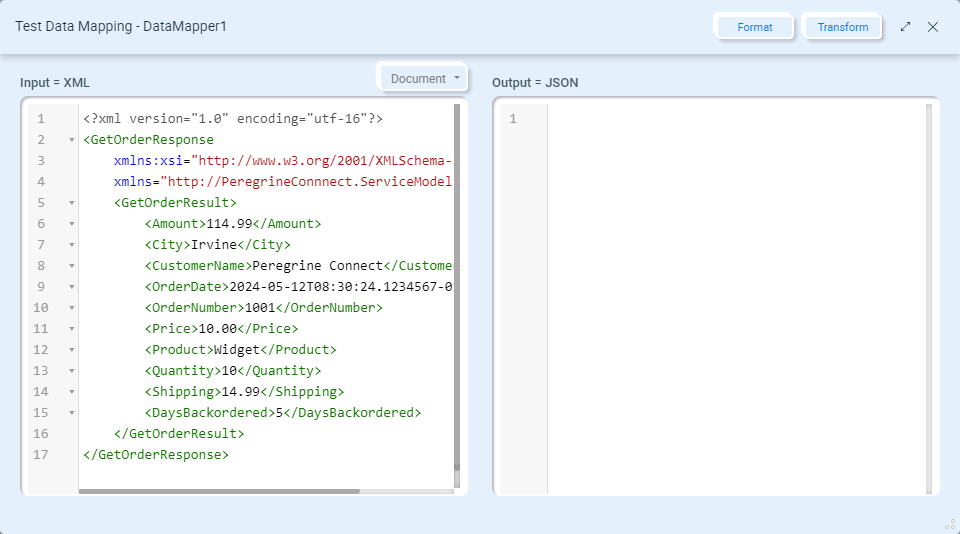Screen dimensions: 960x534
Task: Open the Document dropdown
Action: click(x=422, y=78)
